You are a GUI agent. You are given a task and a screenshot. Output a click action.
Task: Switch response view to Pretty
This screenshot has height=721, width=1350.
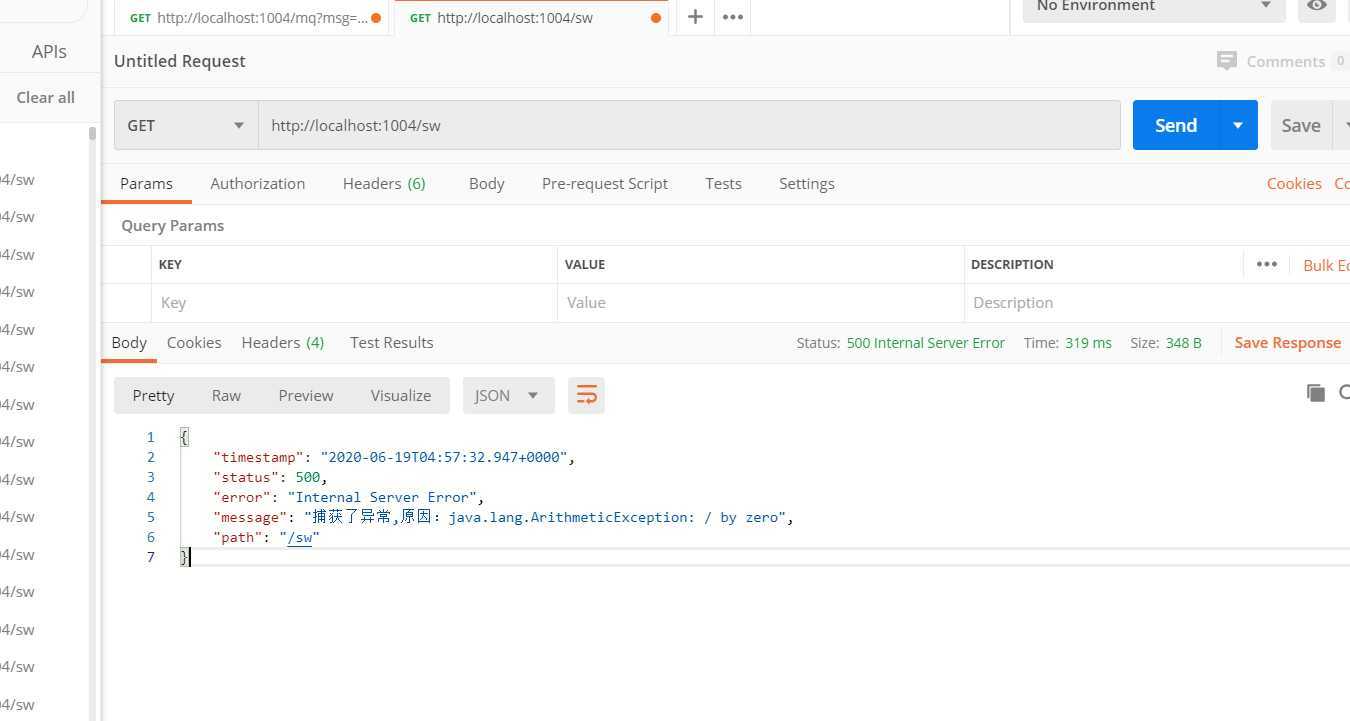(153, 395)
